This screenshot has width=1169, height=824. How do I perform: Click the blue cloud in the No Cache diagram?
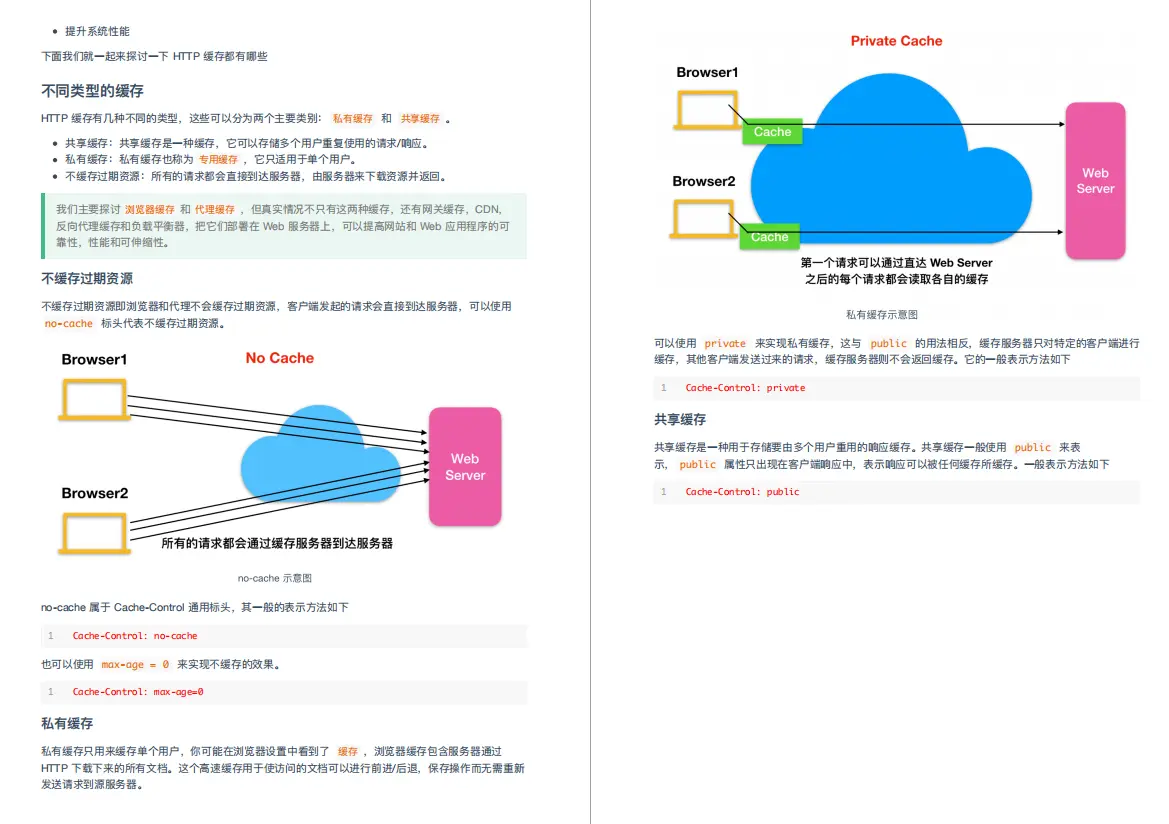[321, 455]
